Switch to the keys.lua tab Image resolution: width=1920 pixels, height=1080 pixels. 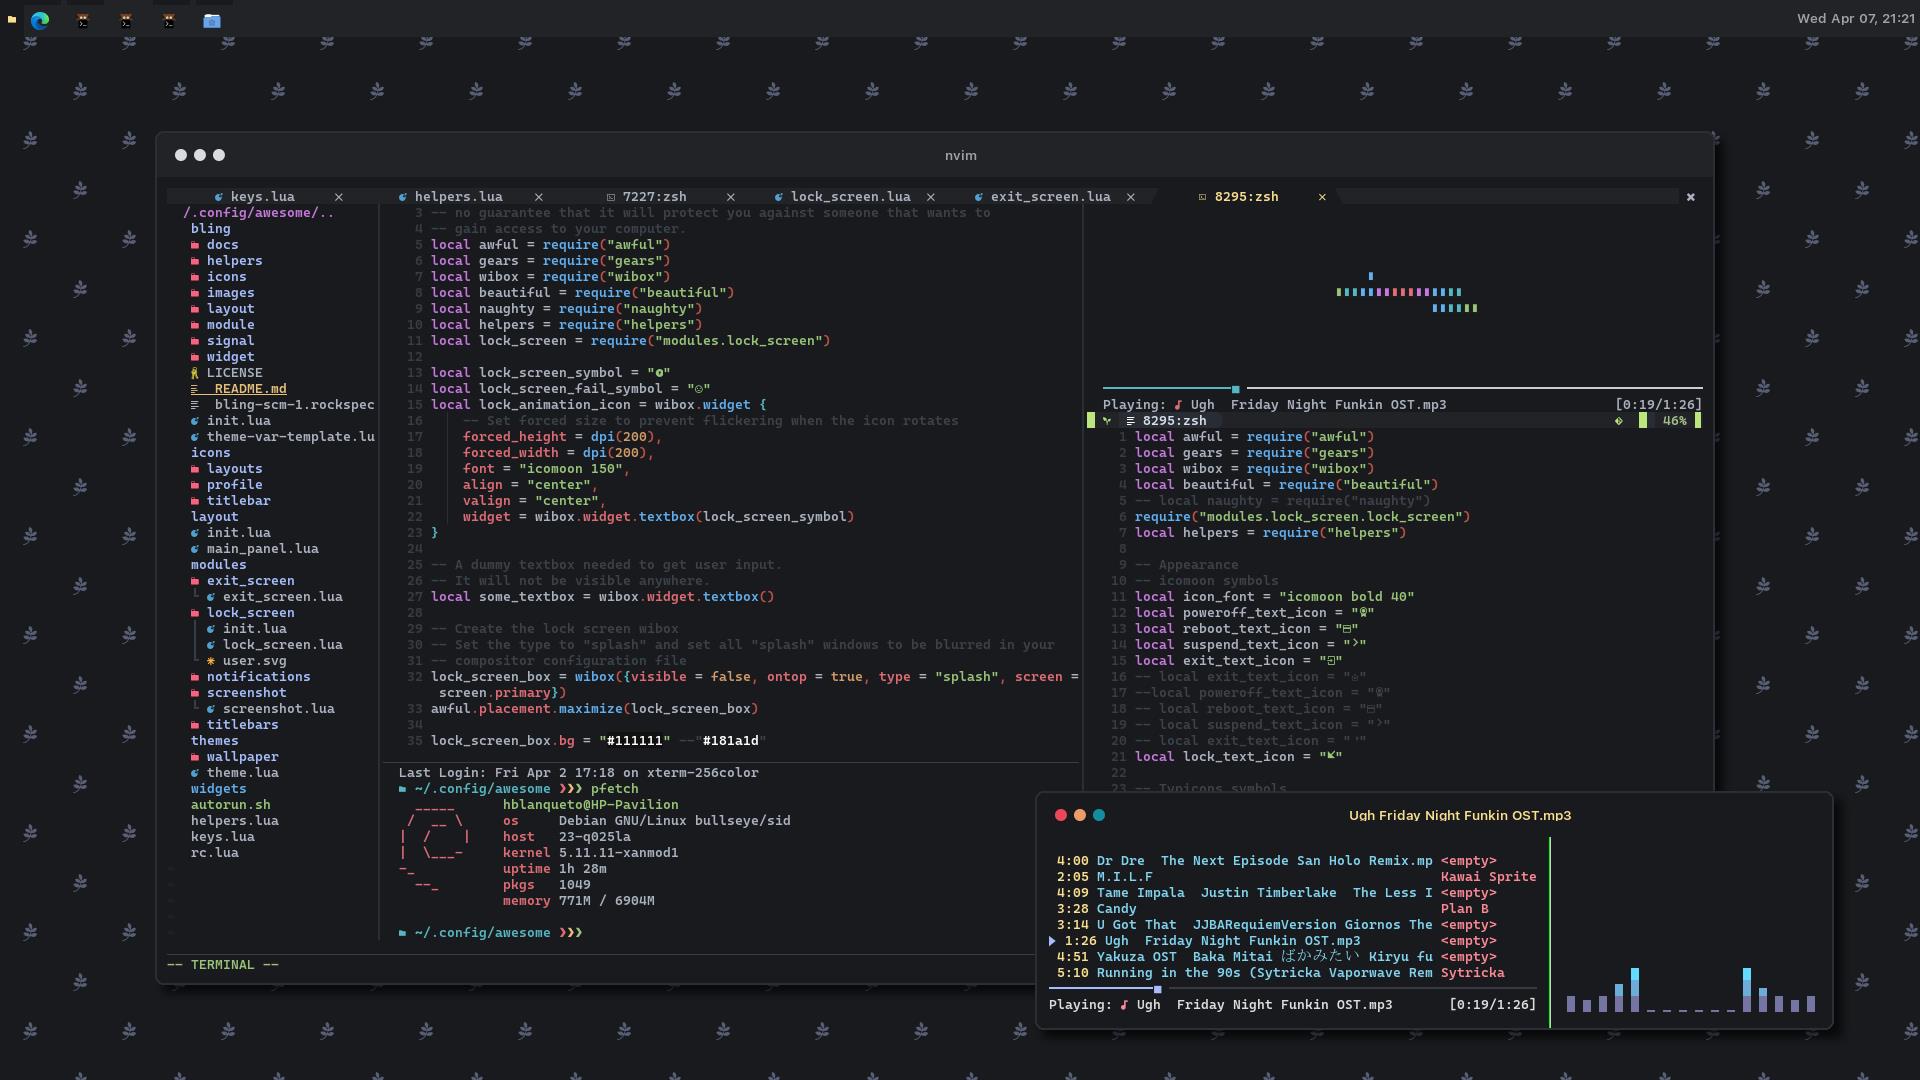click(x=262, y=197)
